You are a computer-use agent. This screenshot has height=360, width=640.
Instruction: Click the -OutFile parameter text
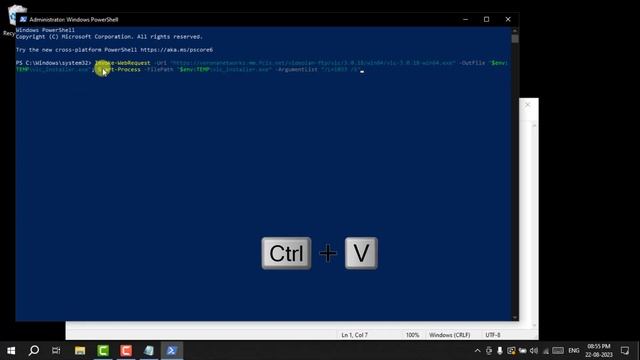[x=472, y=63]
